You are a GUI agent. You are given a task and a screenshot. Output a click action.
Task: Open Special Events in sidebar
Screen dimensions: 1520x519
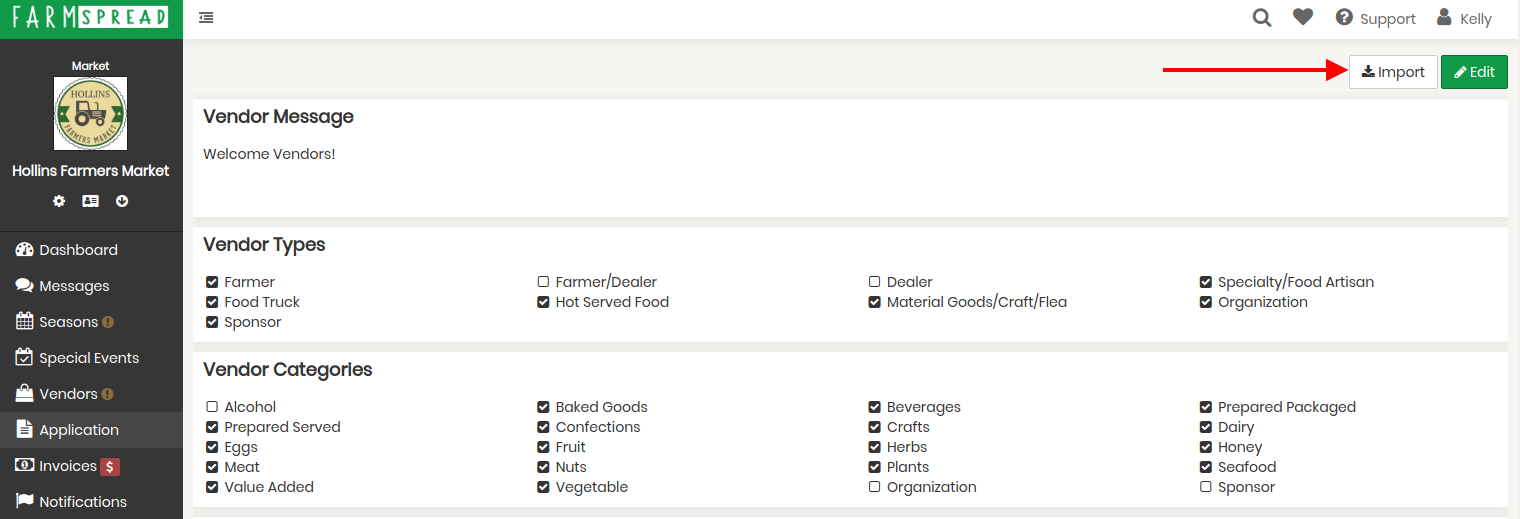[x=91, y=358]
